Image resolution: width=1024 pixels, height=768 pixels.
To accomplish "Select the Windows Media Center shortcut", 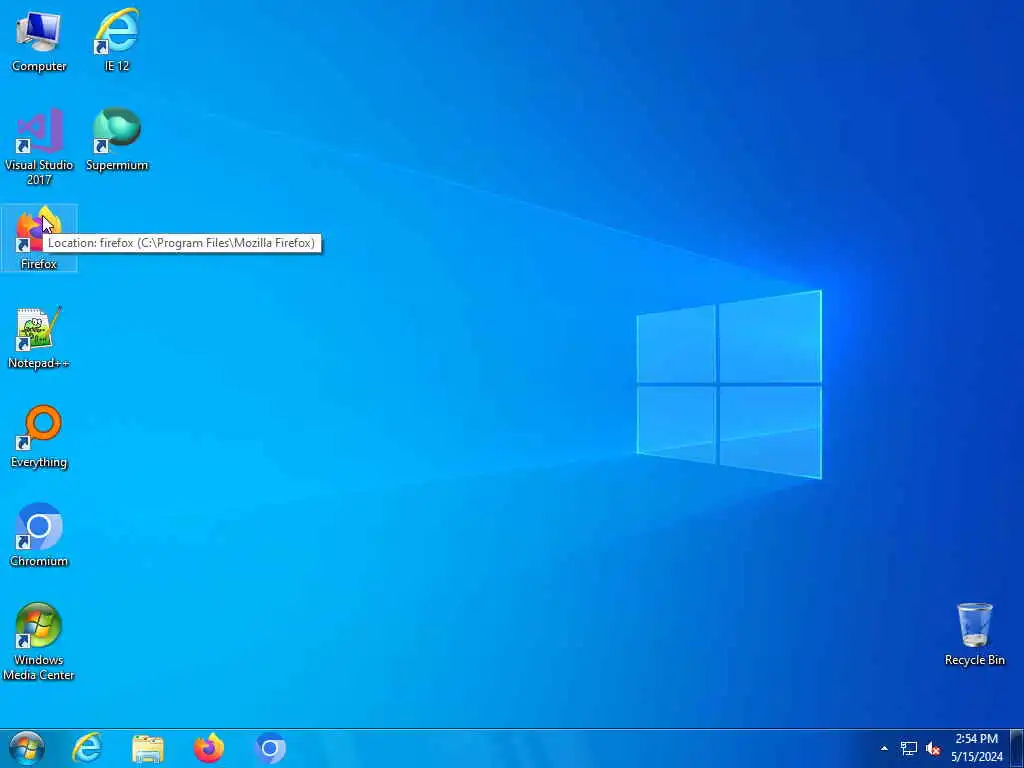I will (x=39, y=641).
